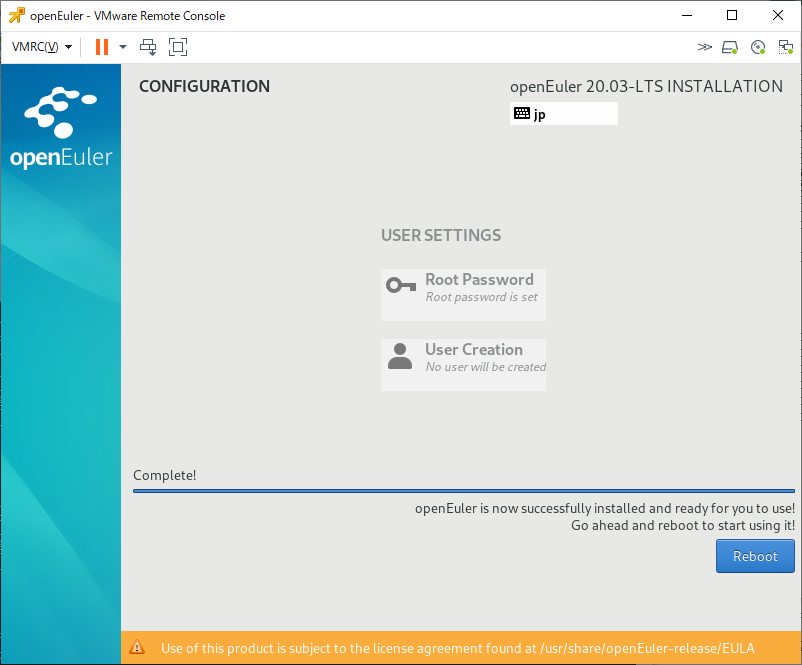Viewport: 802px width, 665px height.
Task: Click the VMware Remote Console title icon
Action: click(16, 16)
